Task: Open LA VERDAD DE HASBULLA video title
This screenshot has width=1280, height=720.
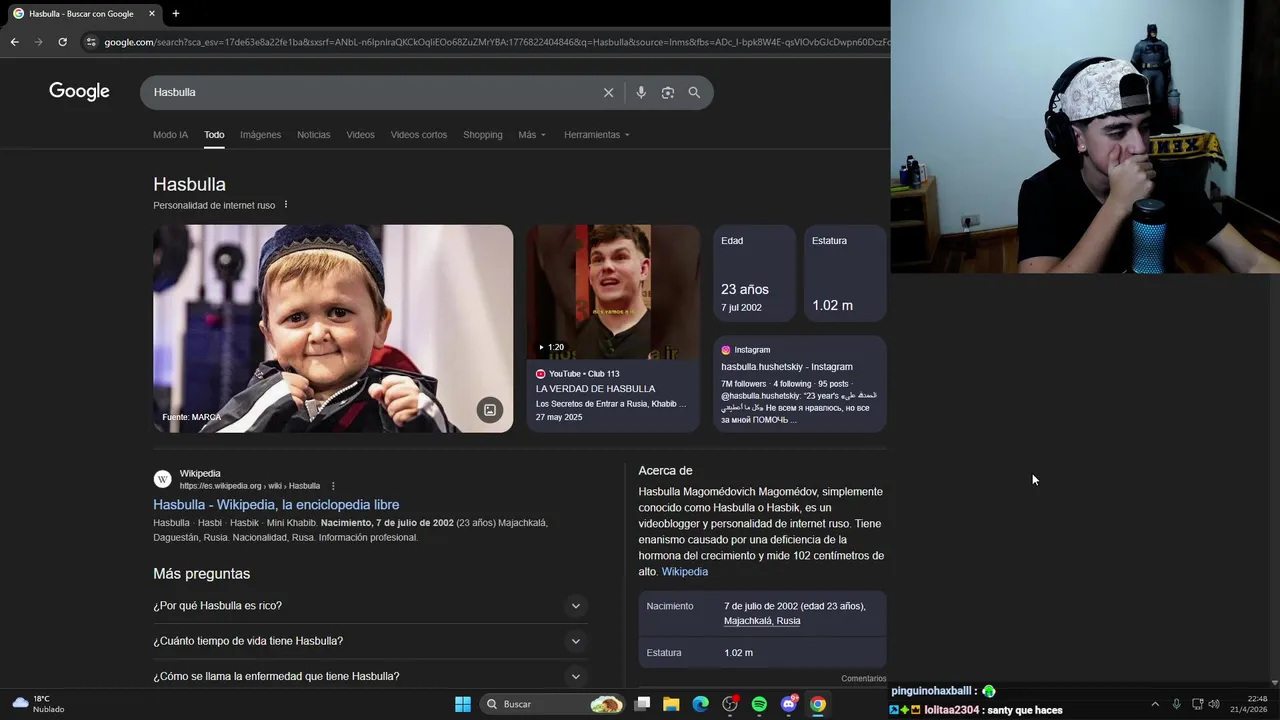Action: [x=596, y=389]
